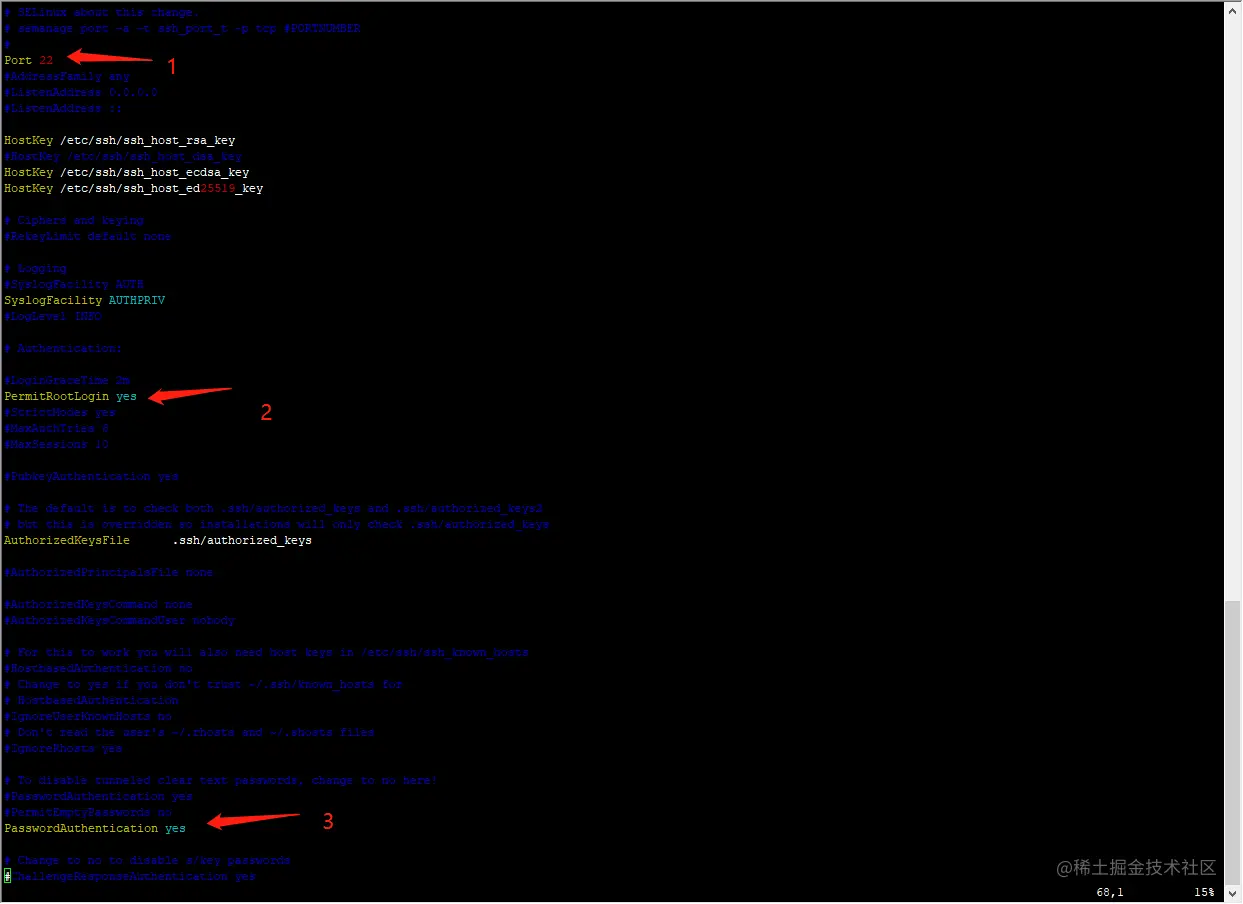This screenshot has width=1243, height=904.
Task: Click the '# Ciphers and keying' comment
Action: click(x=74, y=221)
